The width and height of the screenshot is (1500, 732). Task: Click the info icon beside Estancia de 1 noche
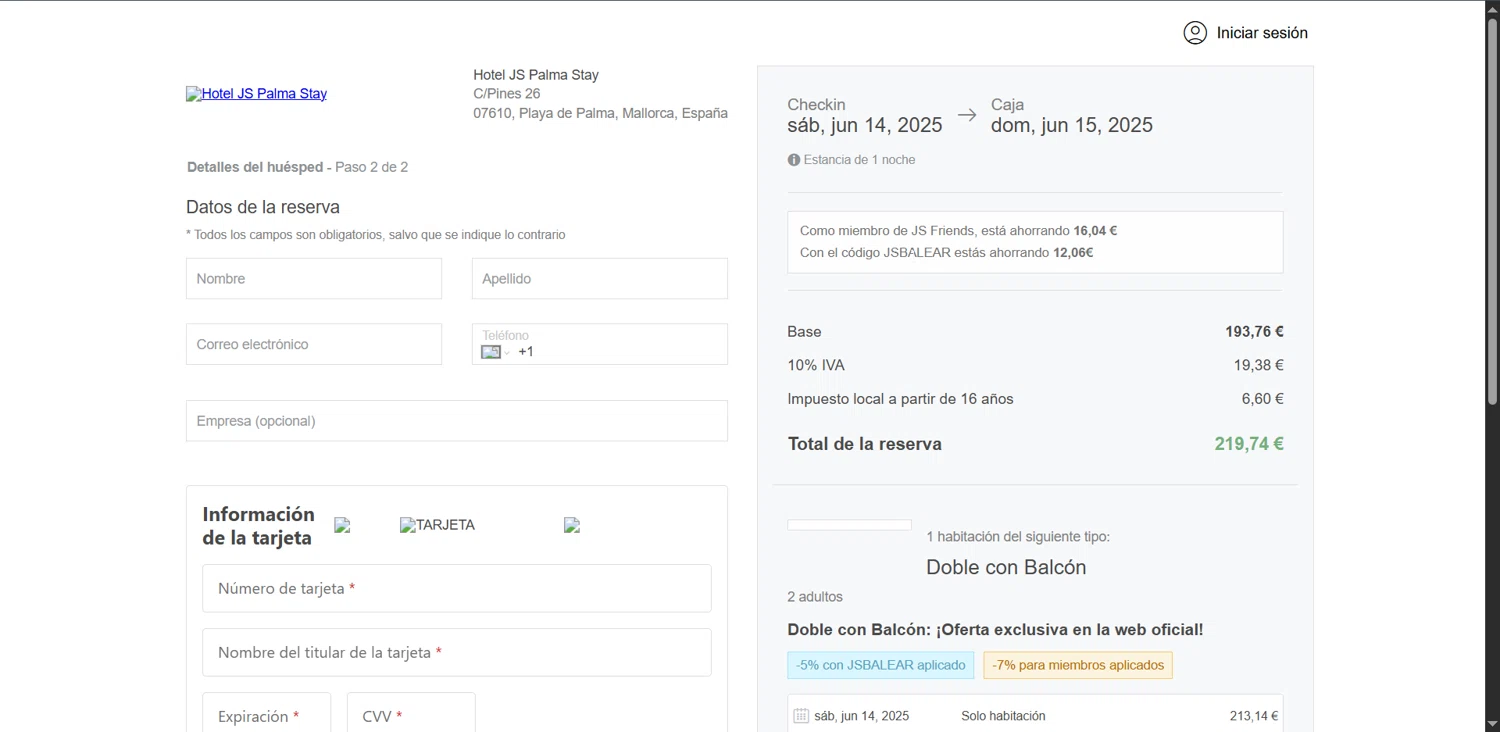point(794,160)
